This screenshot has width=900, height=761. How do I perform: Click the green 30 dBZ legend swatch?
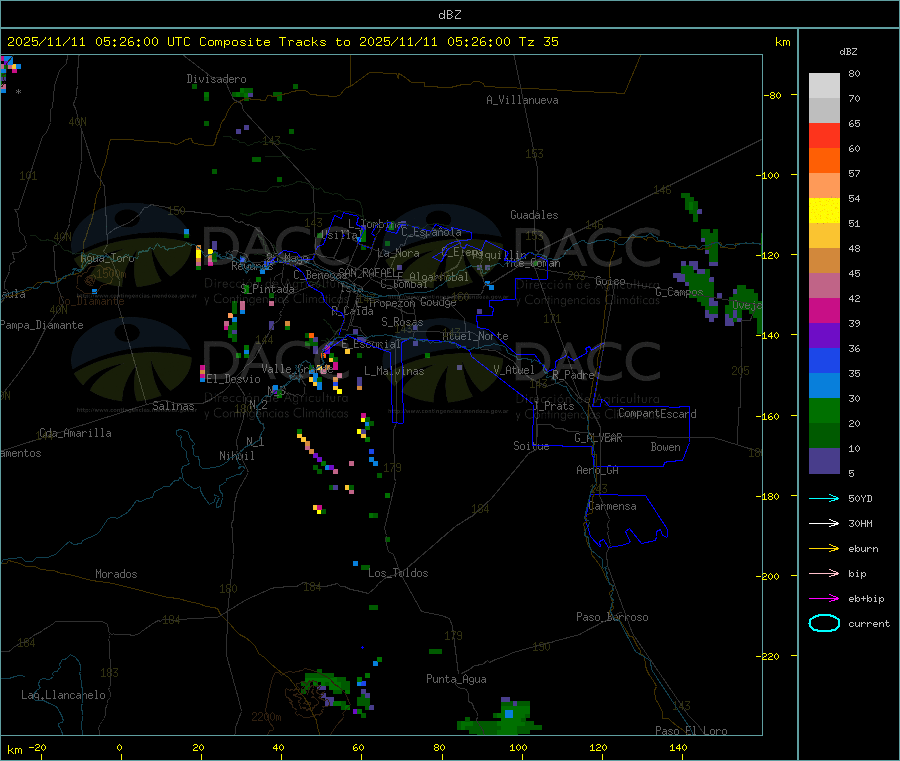824,410
